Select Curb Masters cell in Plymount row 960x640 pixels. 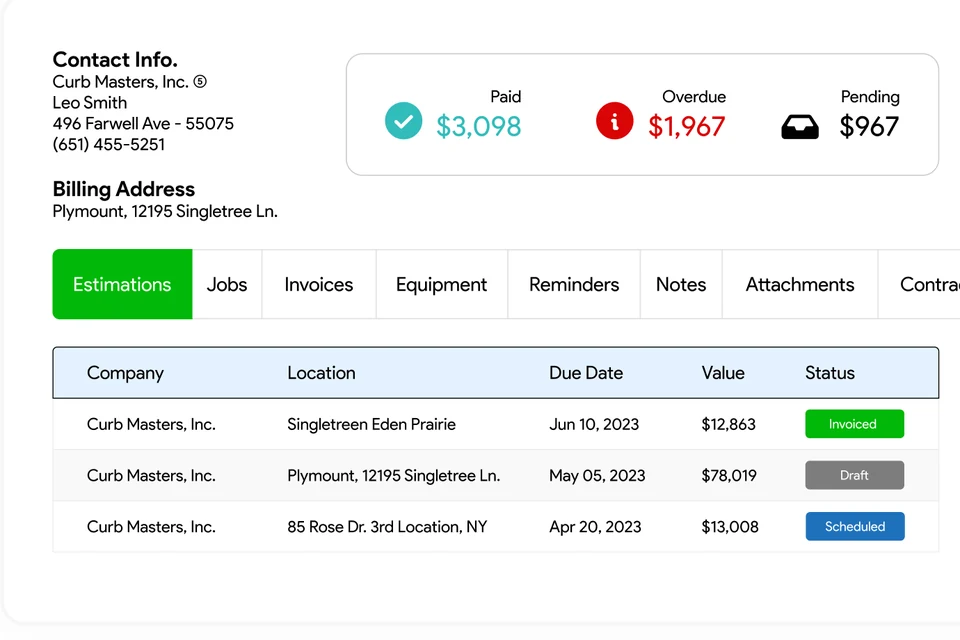151,476
